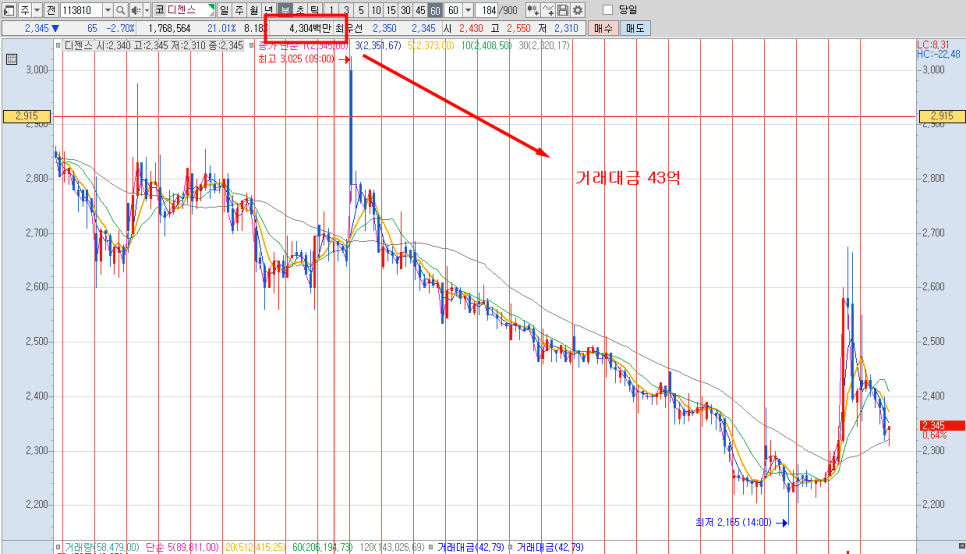Click the 전 button beside the stock code
Viewport: 966px width, 554px height.
(x=51, y=10)
